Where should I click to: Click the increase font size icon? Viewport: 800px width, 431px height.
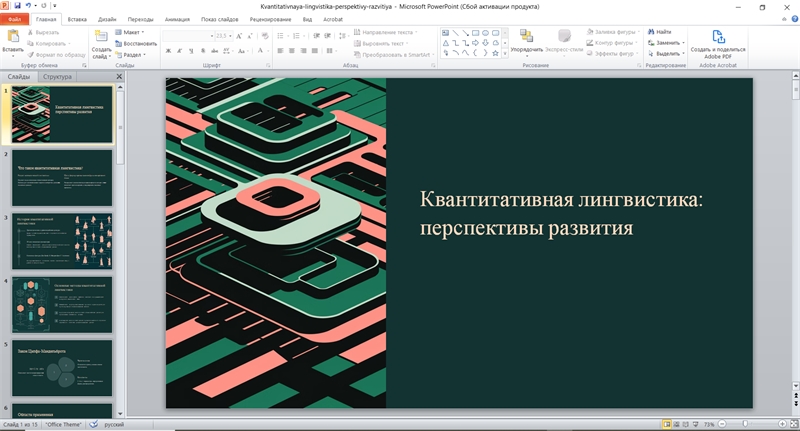(x=239, y=36)
